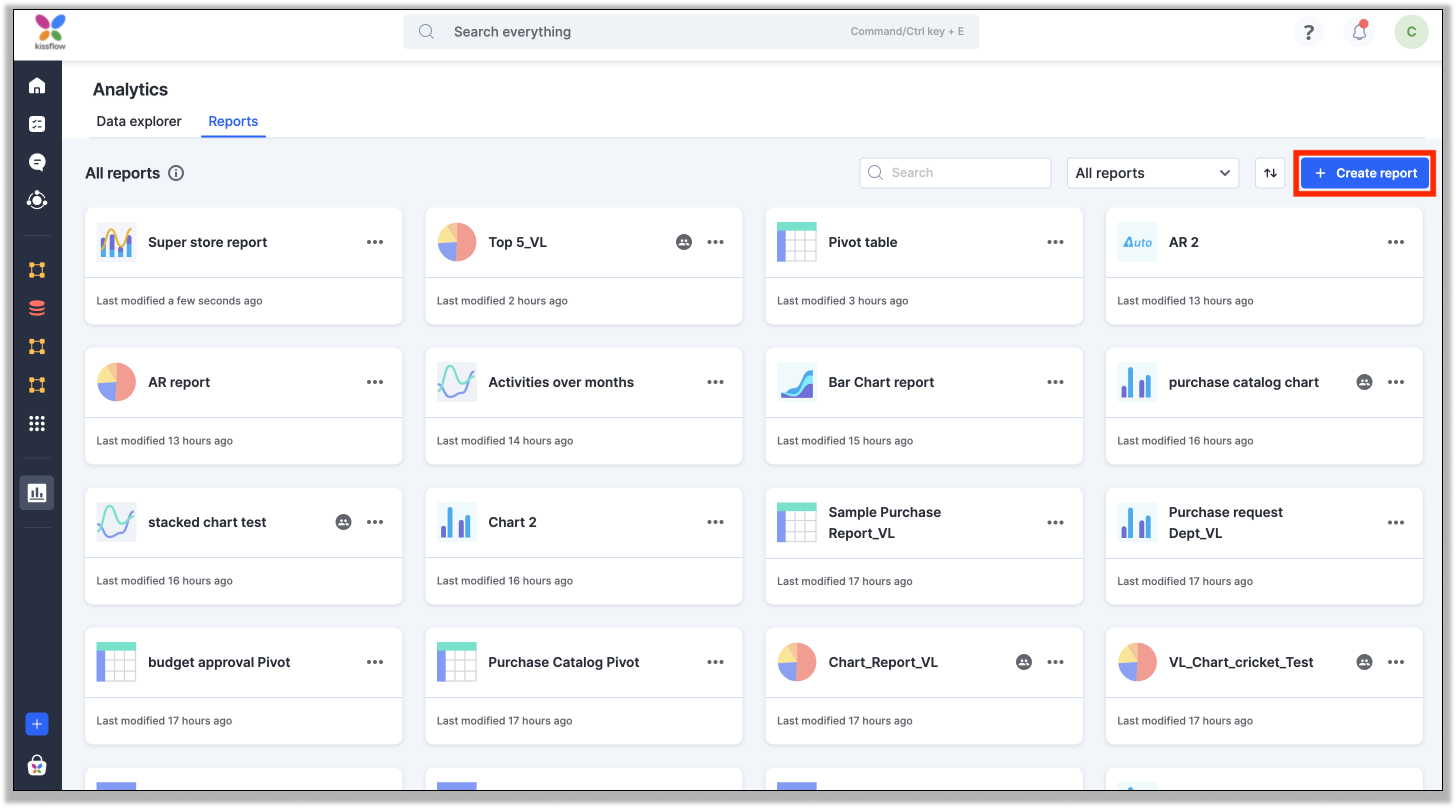Open the Home icon in sidebar
The image size is (1456, 808).
(37, 86)
